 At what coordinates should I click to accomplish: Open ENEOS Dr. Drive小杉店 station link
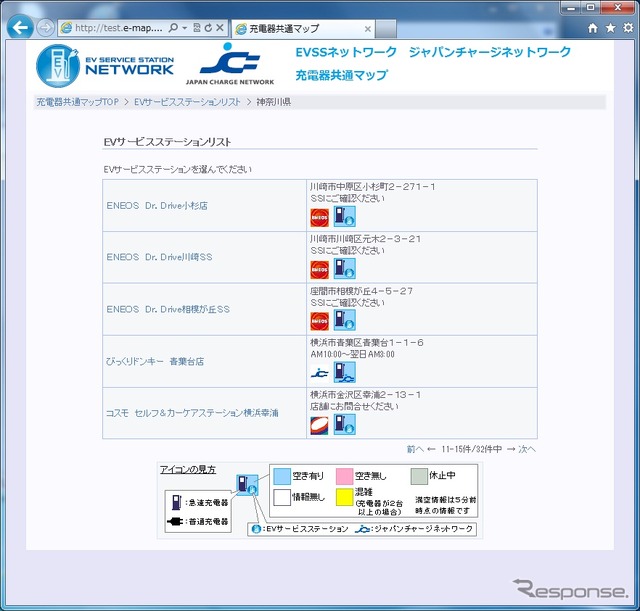(157, 206)
